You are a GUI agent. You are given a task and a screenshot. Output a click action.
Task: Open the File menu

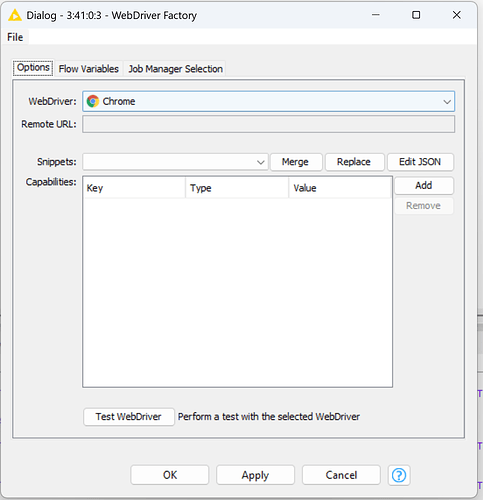15,37
